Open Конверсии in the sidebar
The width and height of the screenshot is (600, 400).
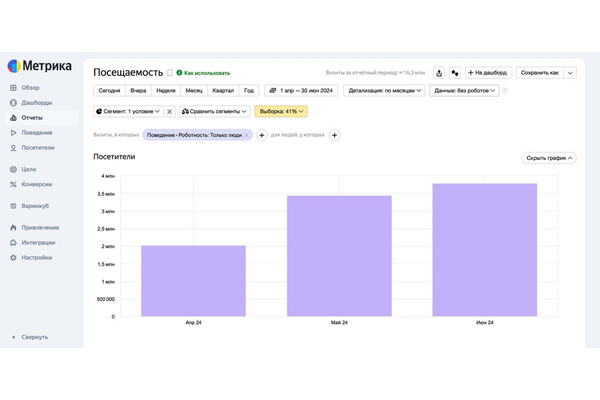37,184
